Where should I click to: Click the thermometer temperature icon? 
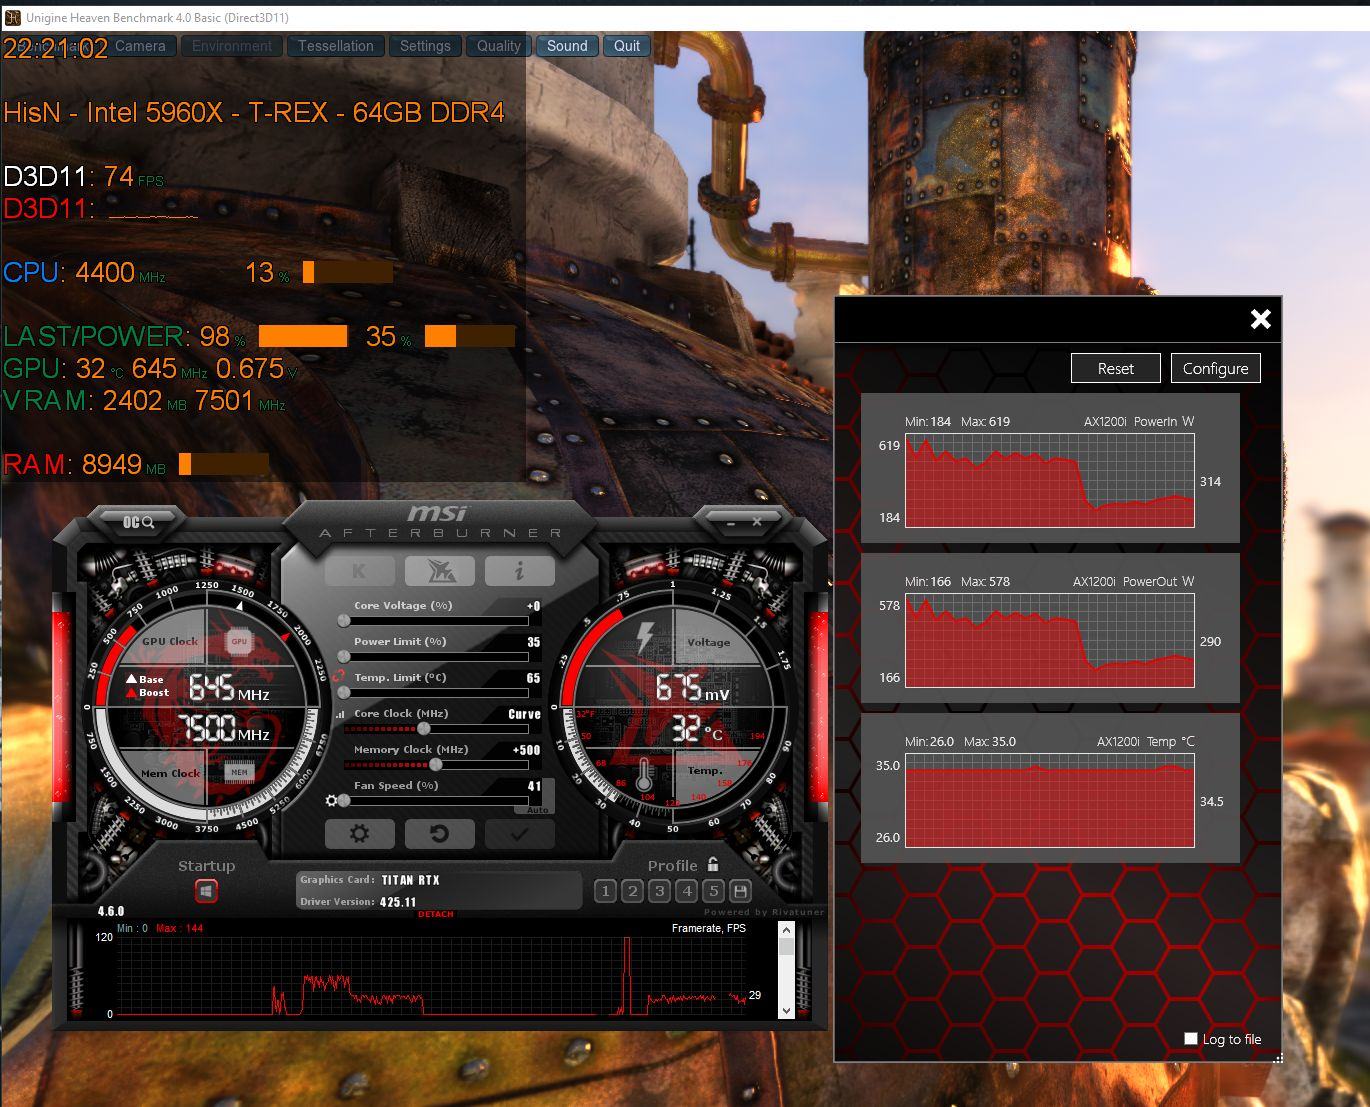[x=644, y=776]
